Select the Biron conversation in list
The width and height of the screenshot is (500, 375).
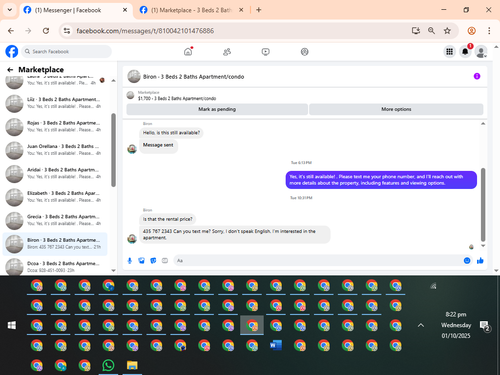click(x=55, y=244)
